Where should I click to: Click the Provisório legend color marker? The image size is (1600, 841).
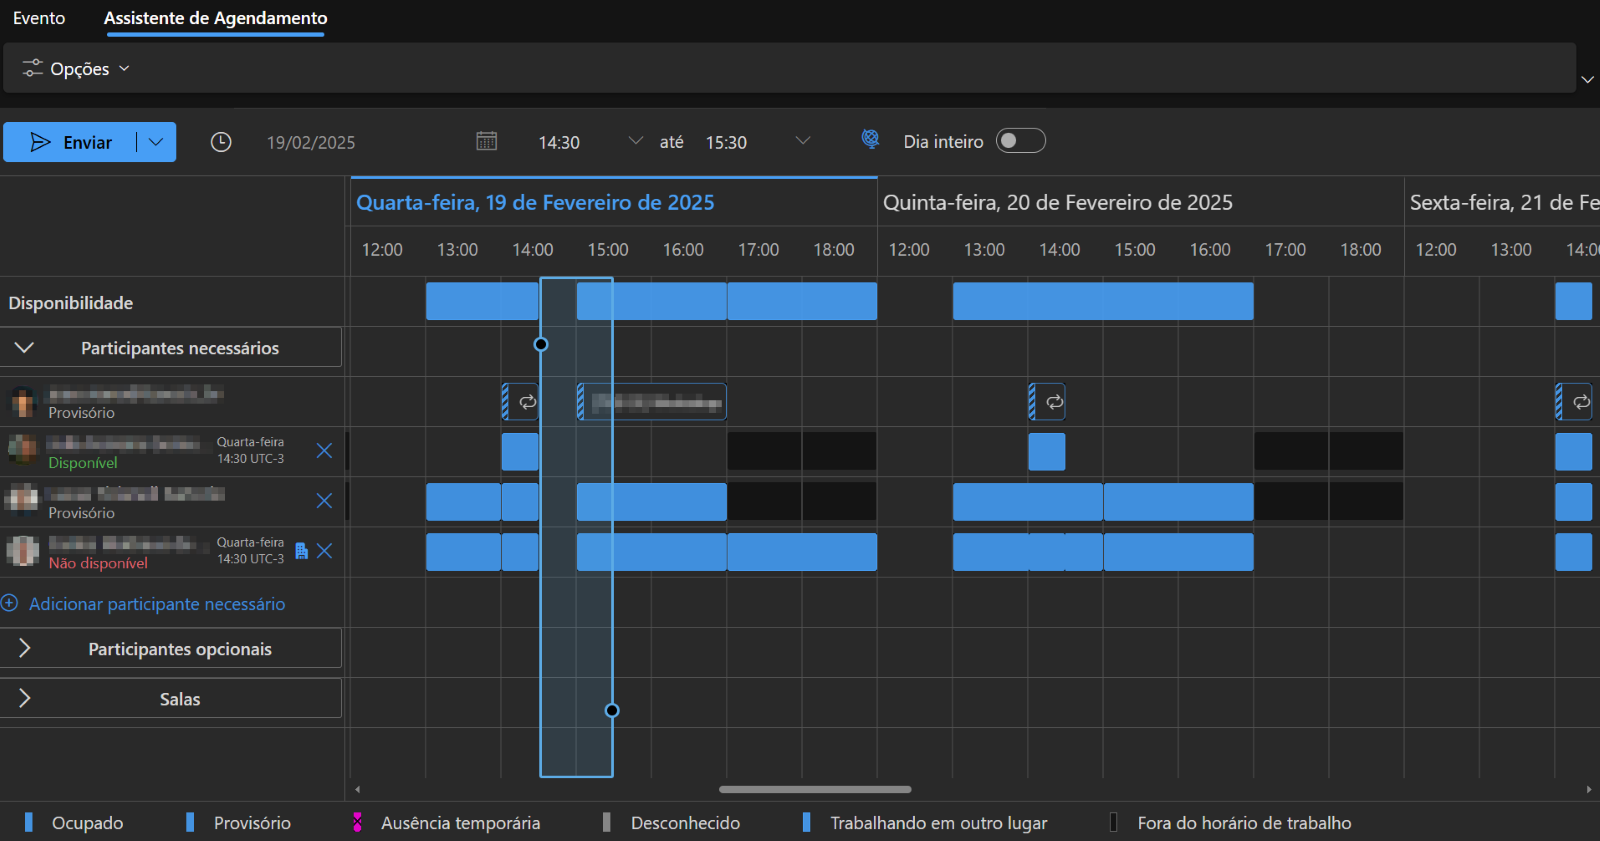point(190,822)
